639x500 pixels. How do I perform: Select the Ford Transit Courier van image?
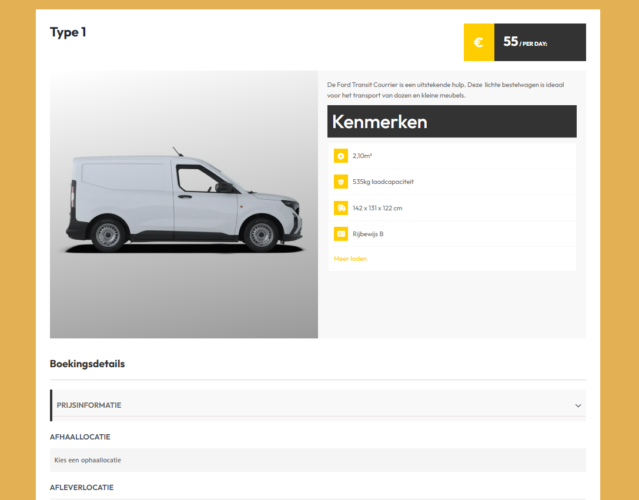184,205
